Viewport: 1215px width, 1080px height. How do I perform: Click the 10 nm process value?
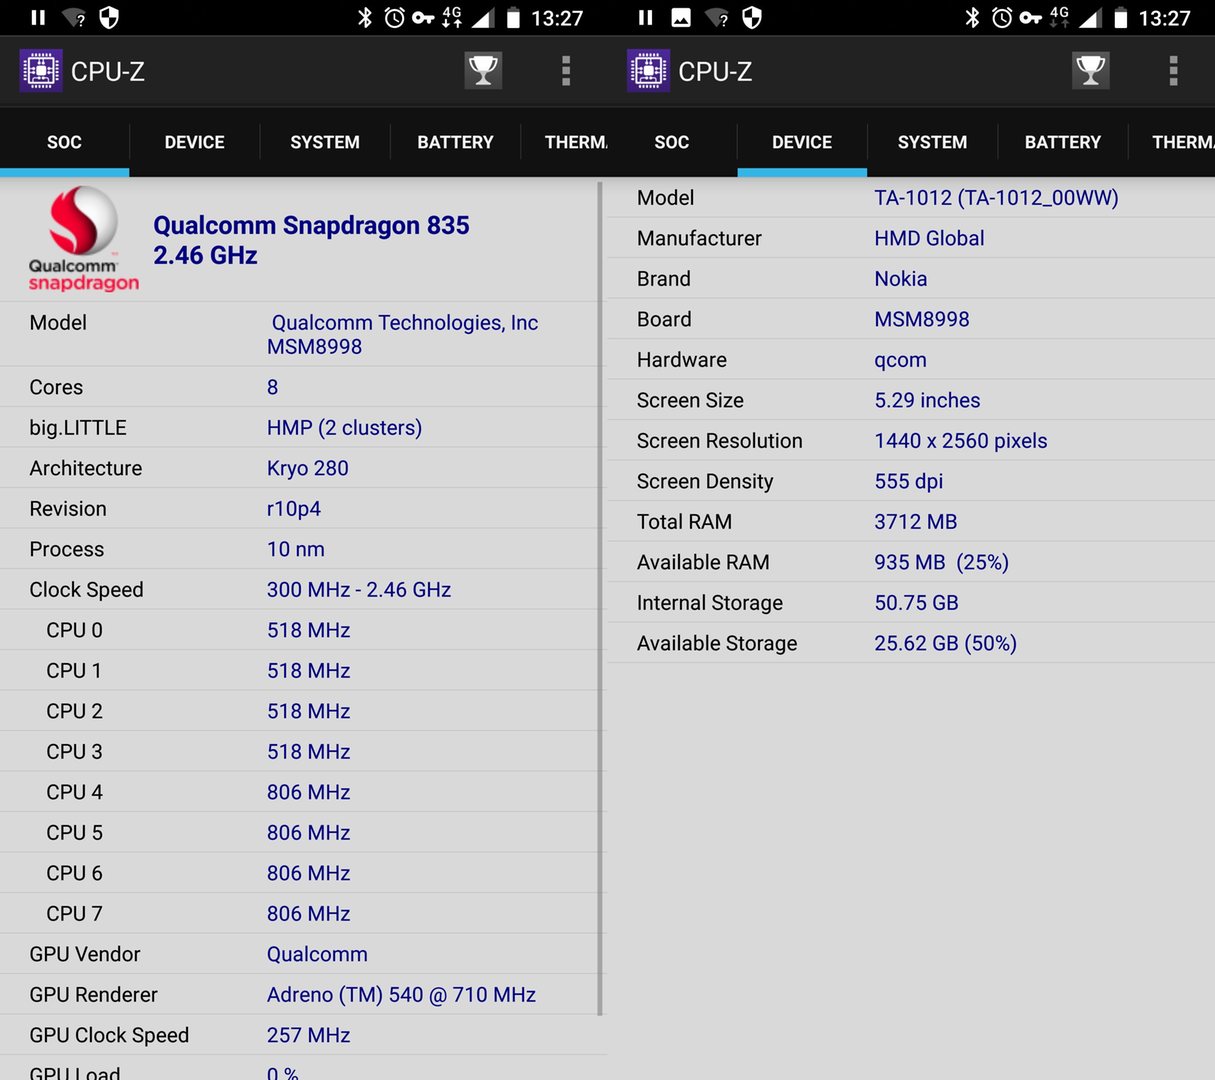coord(296,549)
